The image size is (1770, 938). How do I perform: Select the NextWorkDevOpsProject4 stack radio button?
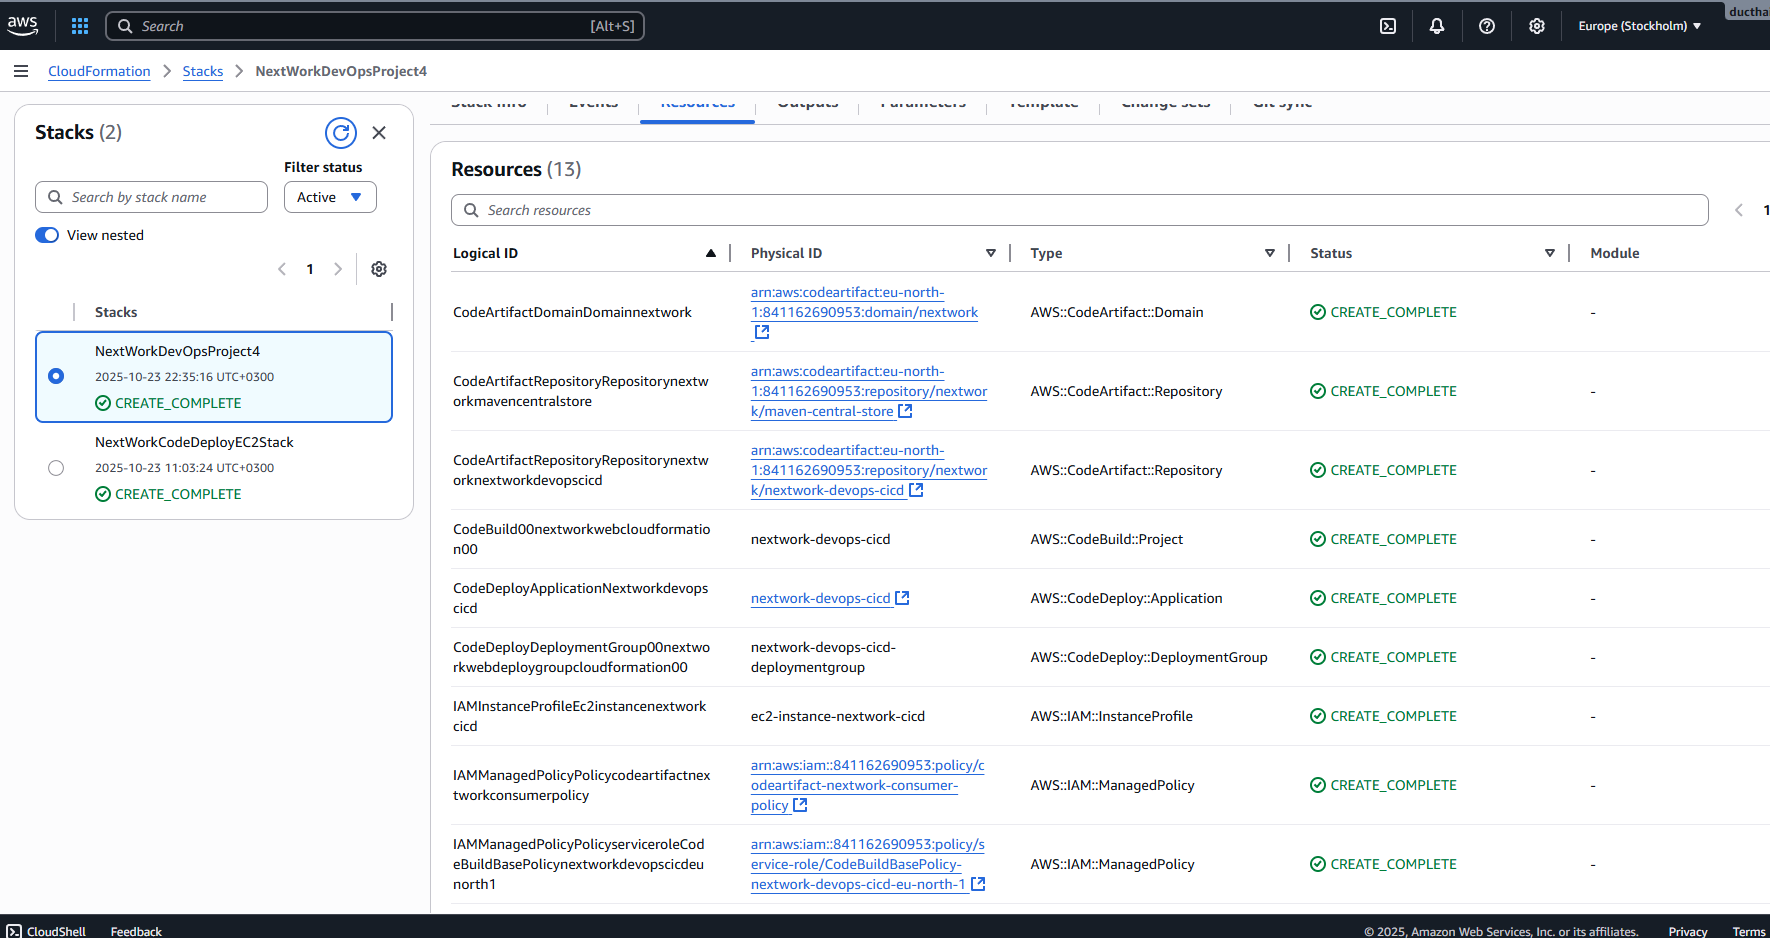[56, 376]
